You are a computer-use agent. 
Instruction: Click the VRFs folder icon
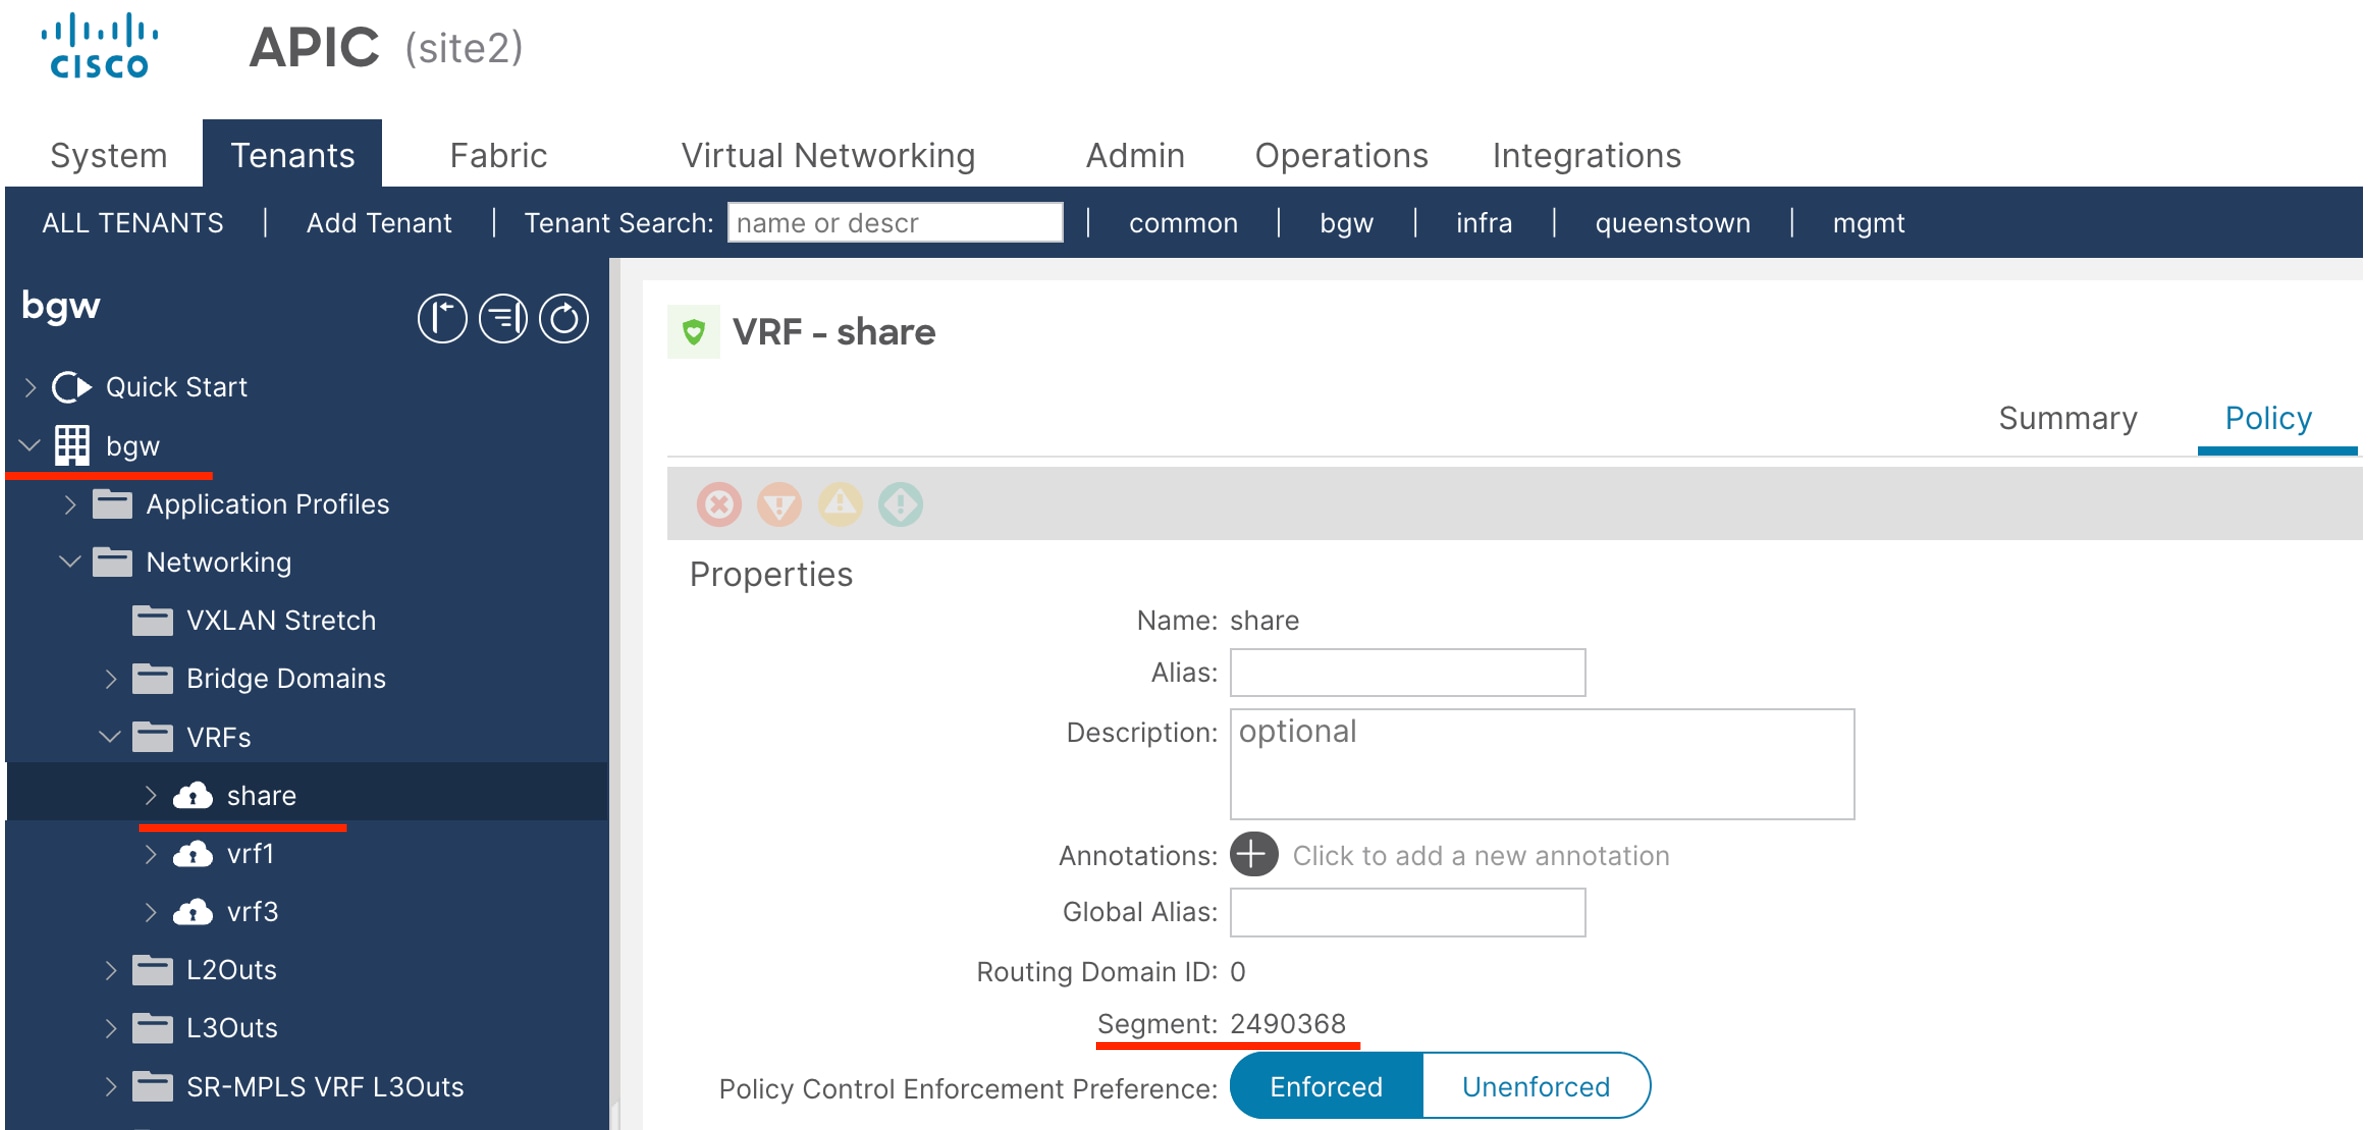152,737
